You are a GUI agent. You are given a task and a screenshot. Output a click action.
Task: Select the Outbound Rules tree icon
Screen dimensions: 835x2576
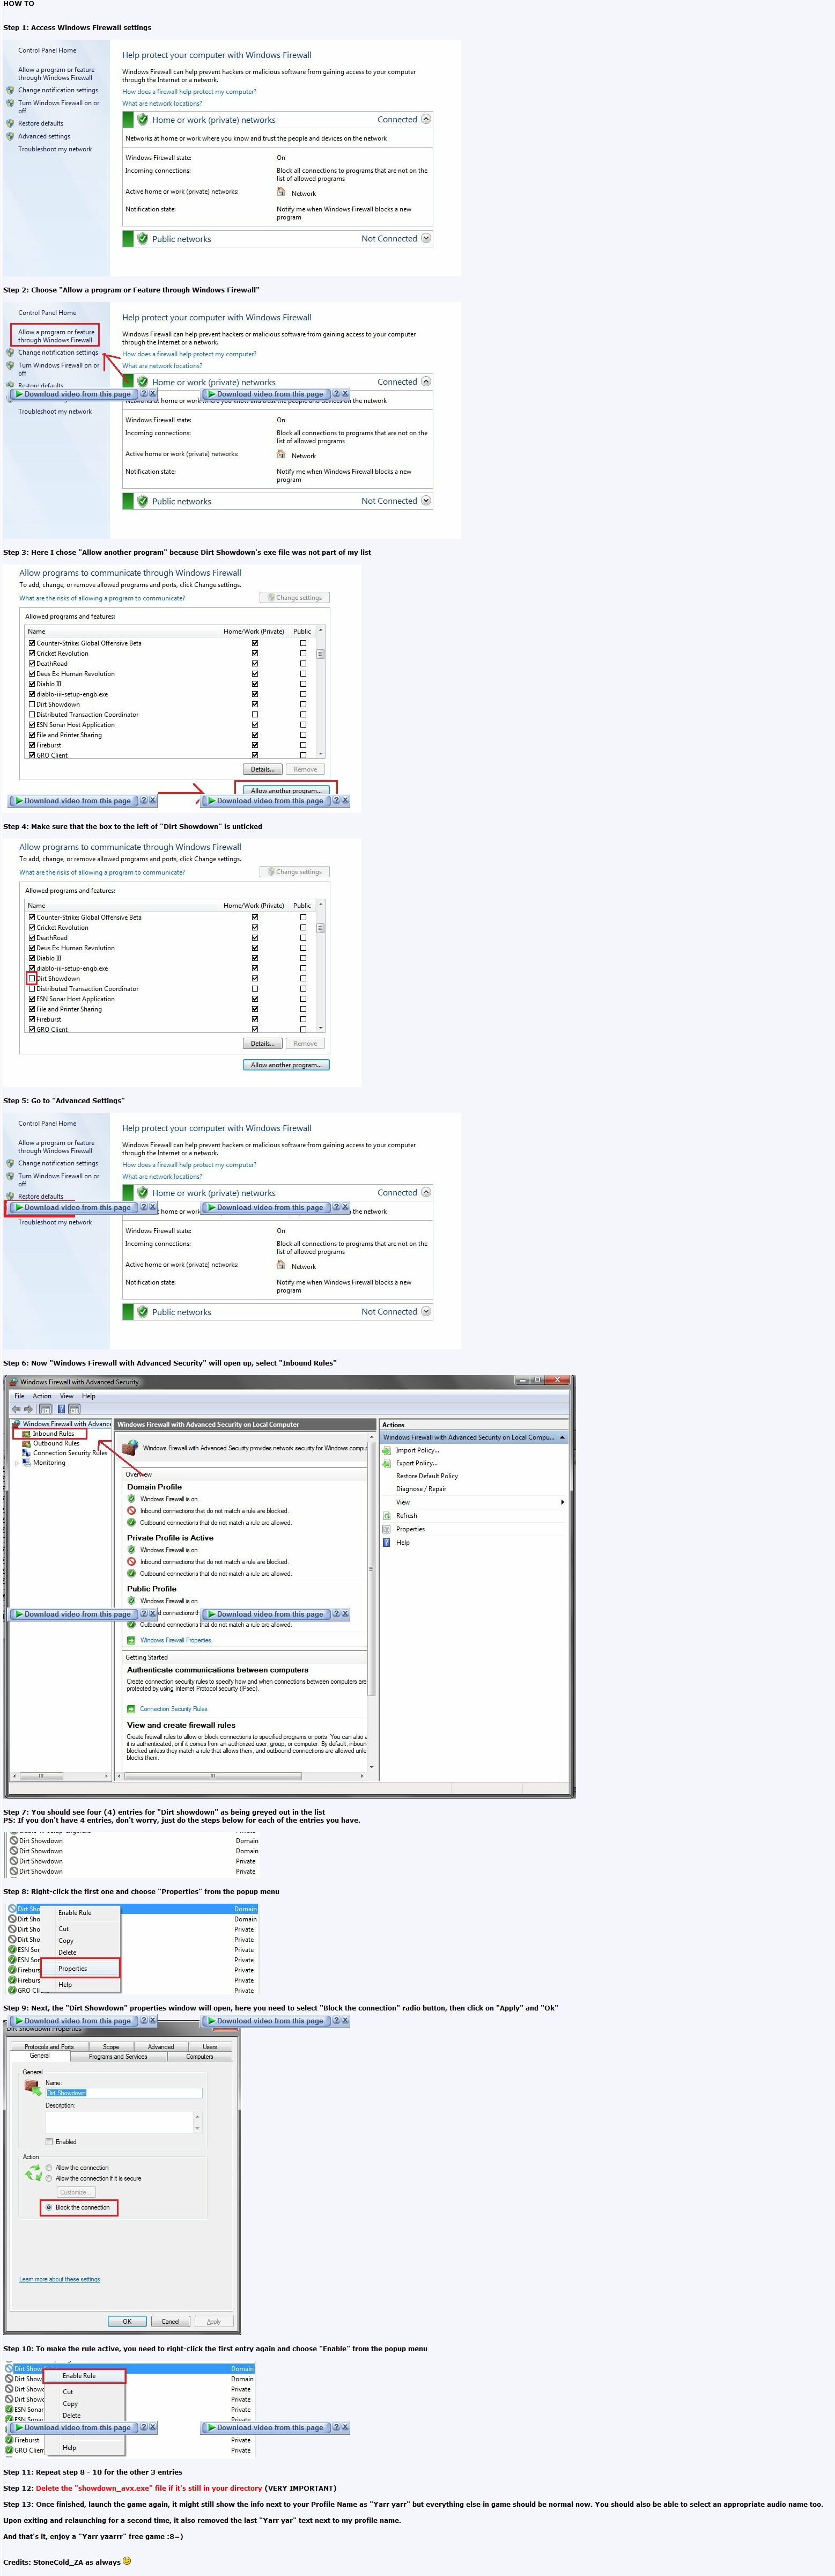[26, 1443]
